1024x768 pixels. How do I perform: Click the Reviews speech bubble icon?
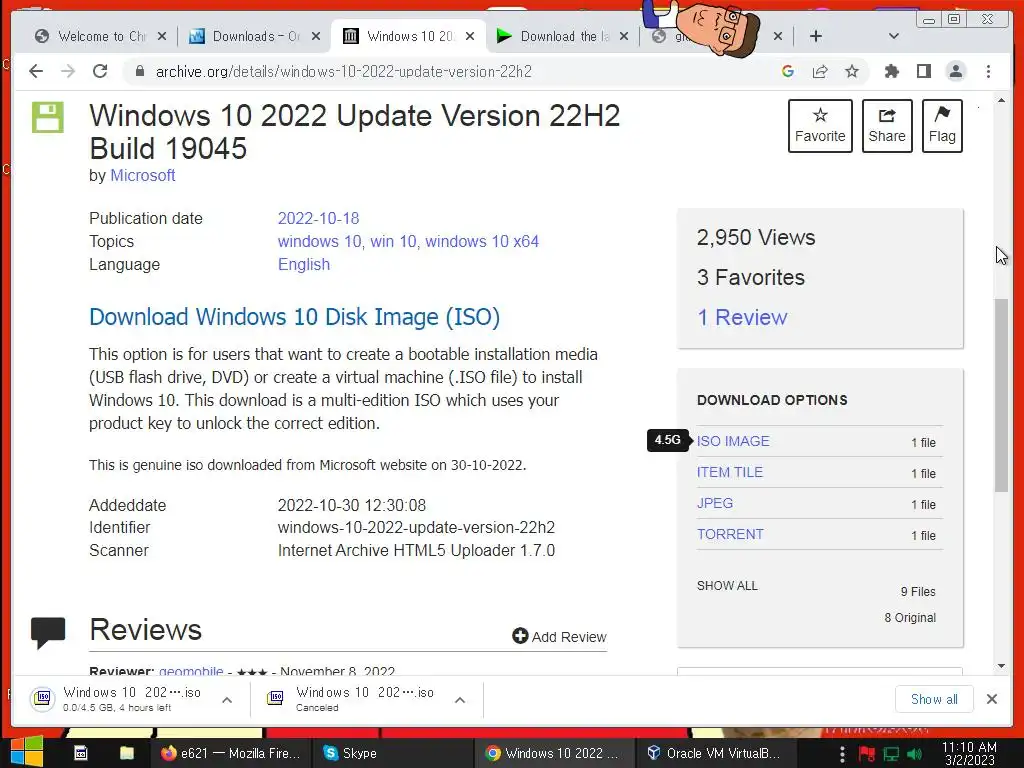48,633
